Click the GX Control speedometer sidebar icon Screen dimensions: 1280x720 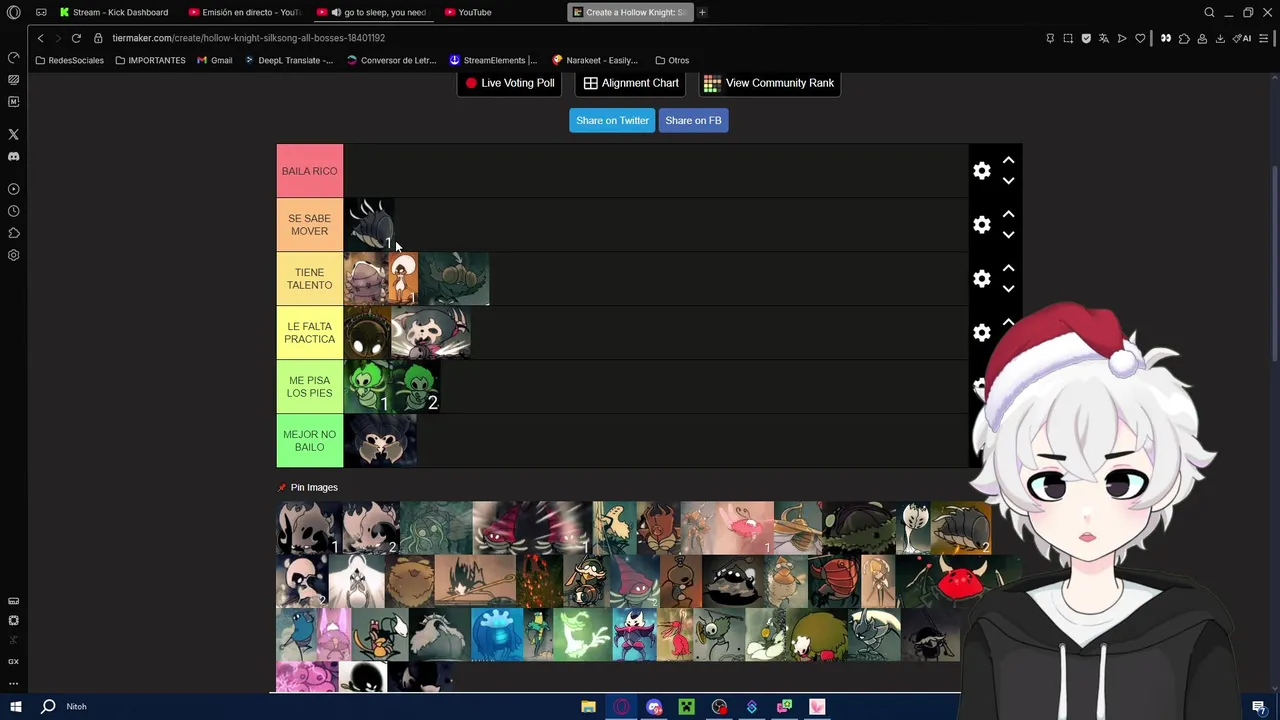point(13,57)
